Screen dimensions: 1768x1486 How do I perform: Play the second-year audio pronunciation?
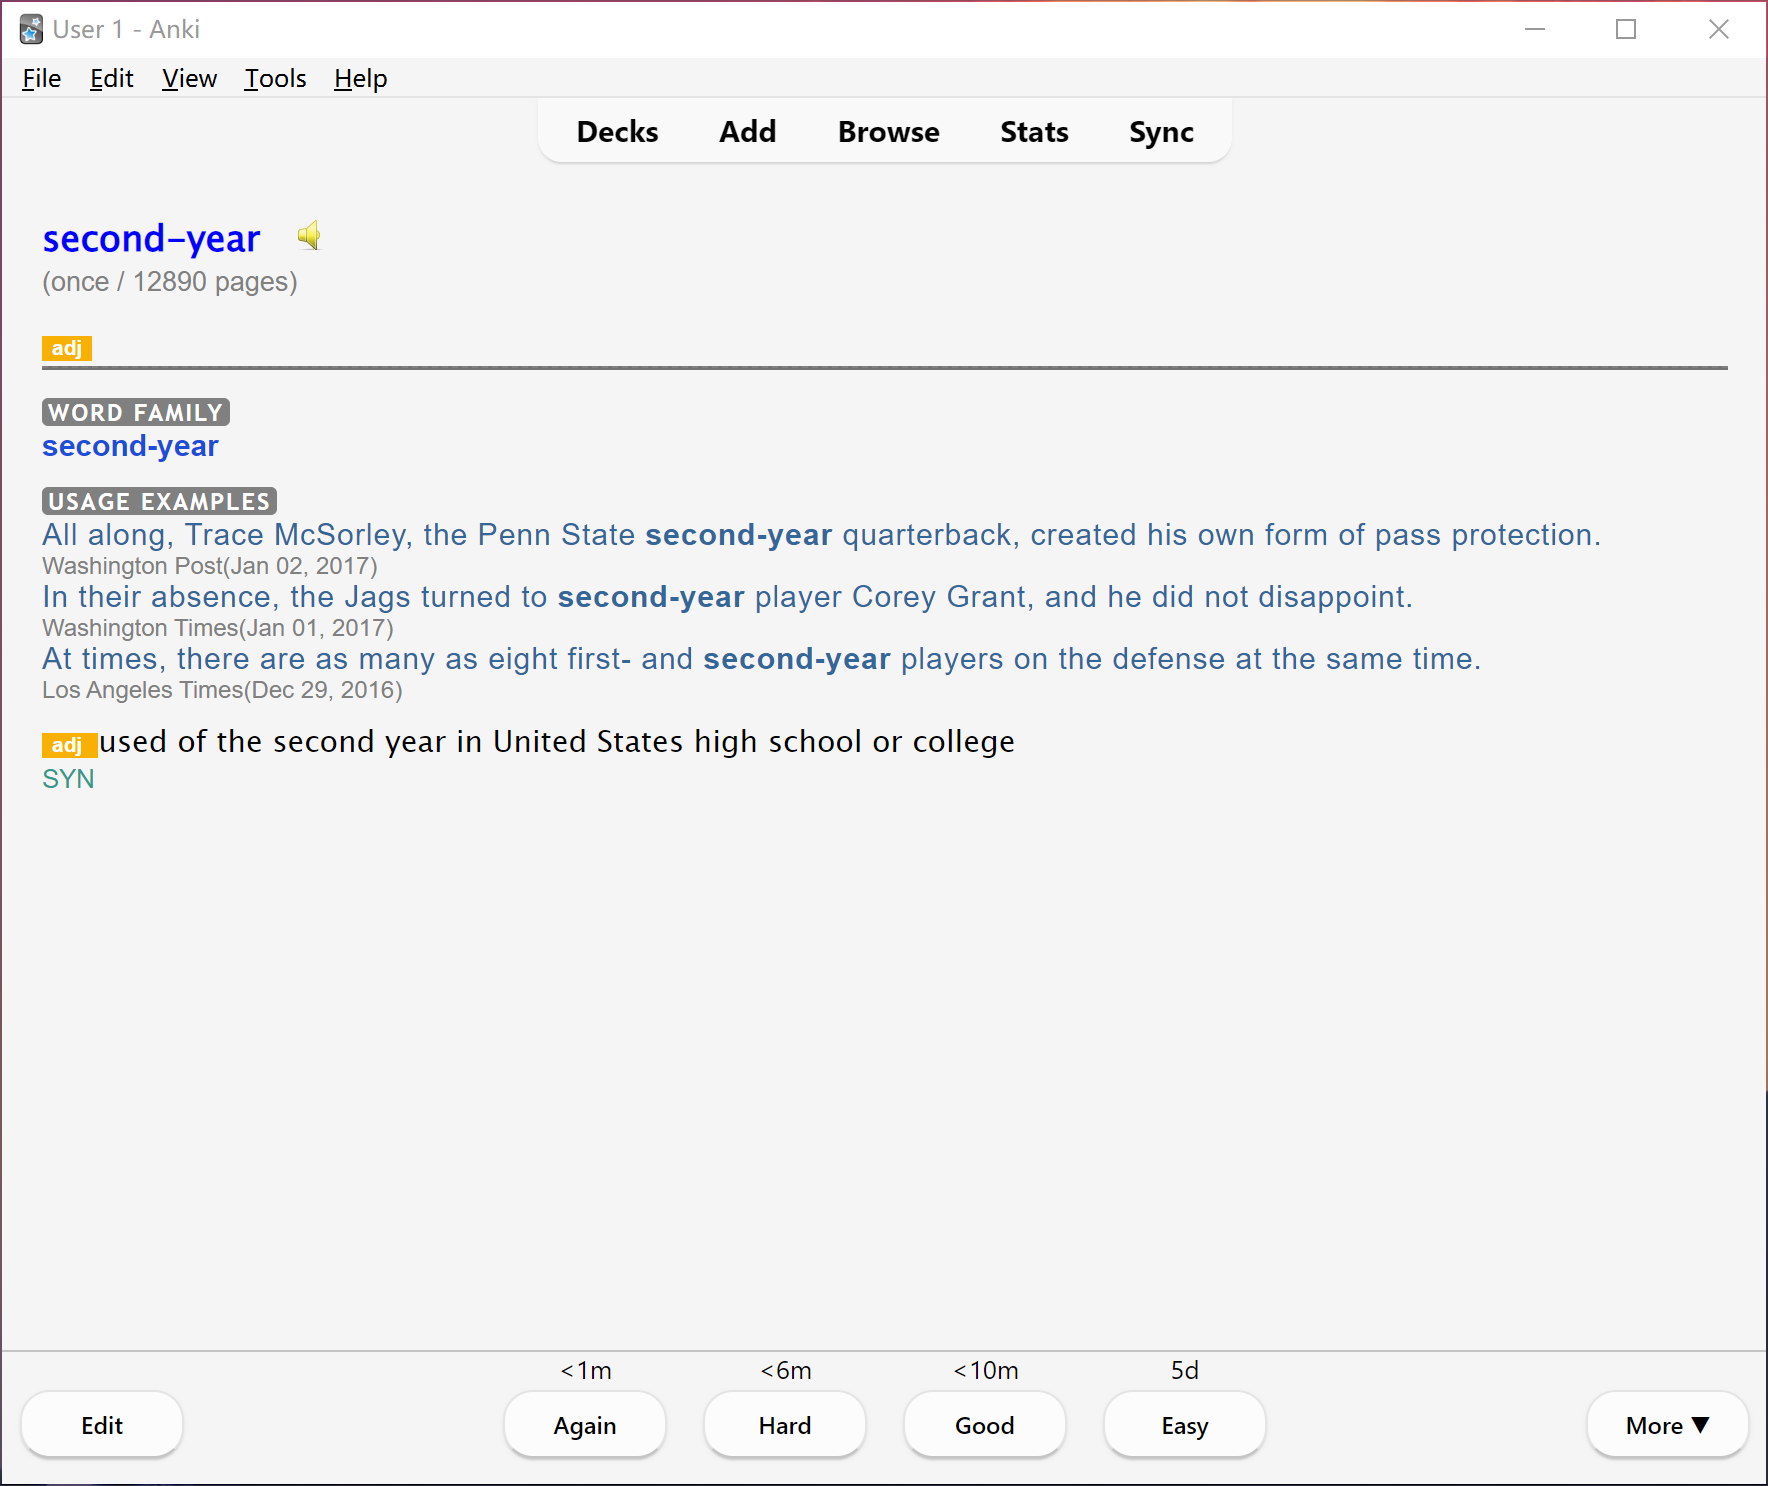309,236
